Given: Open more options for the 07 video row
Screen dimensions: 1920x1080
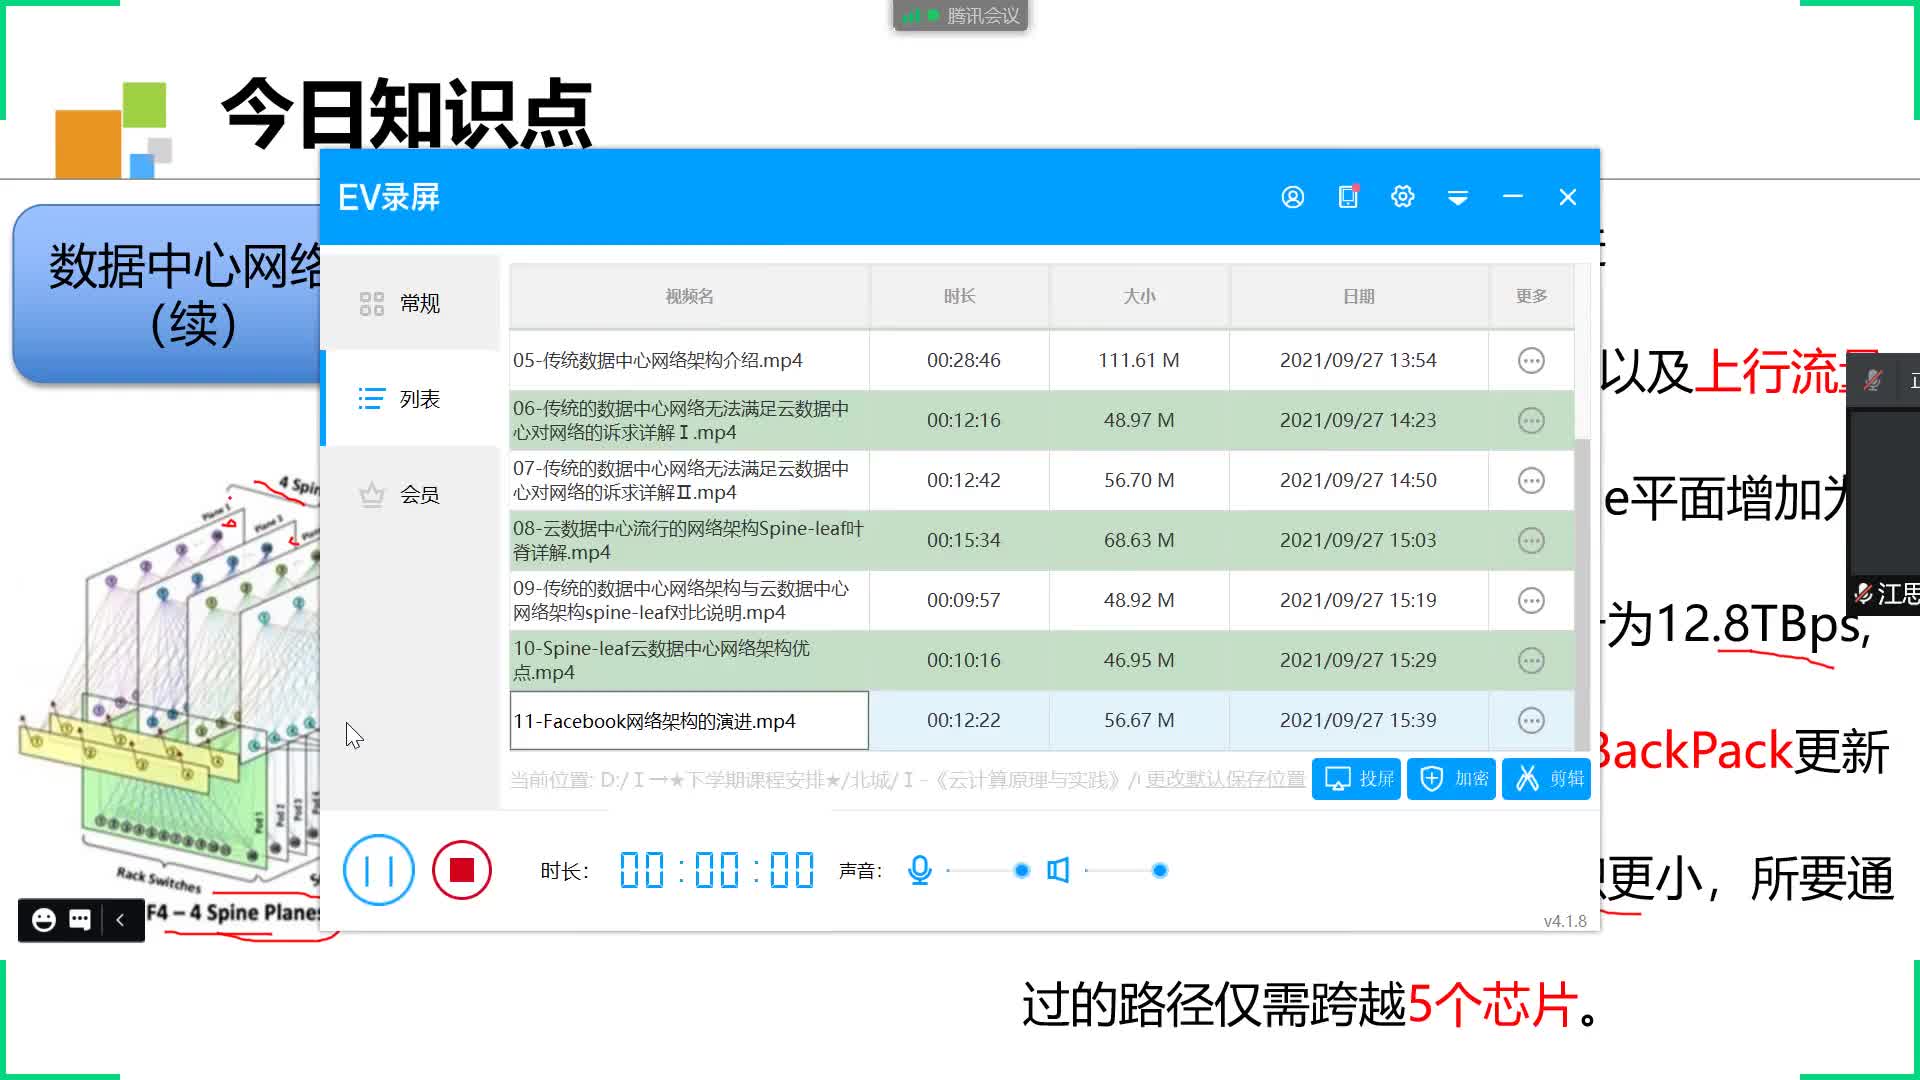Looking at the screenshot, I should [1531, 480].
